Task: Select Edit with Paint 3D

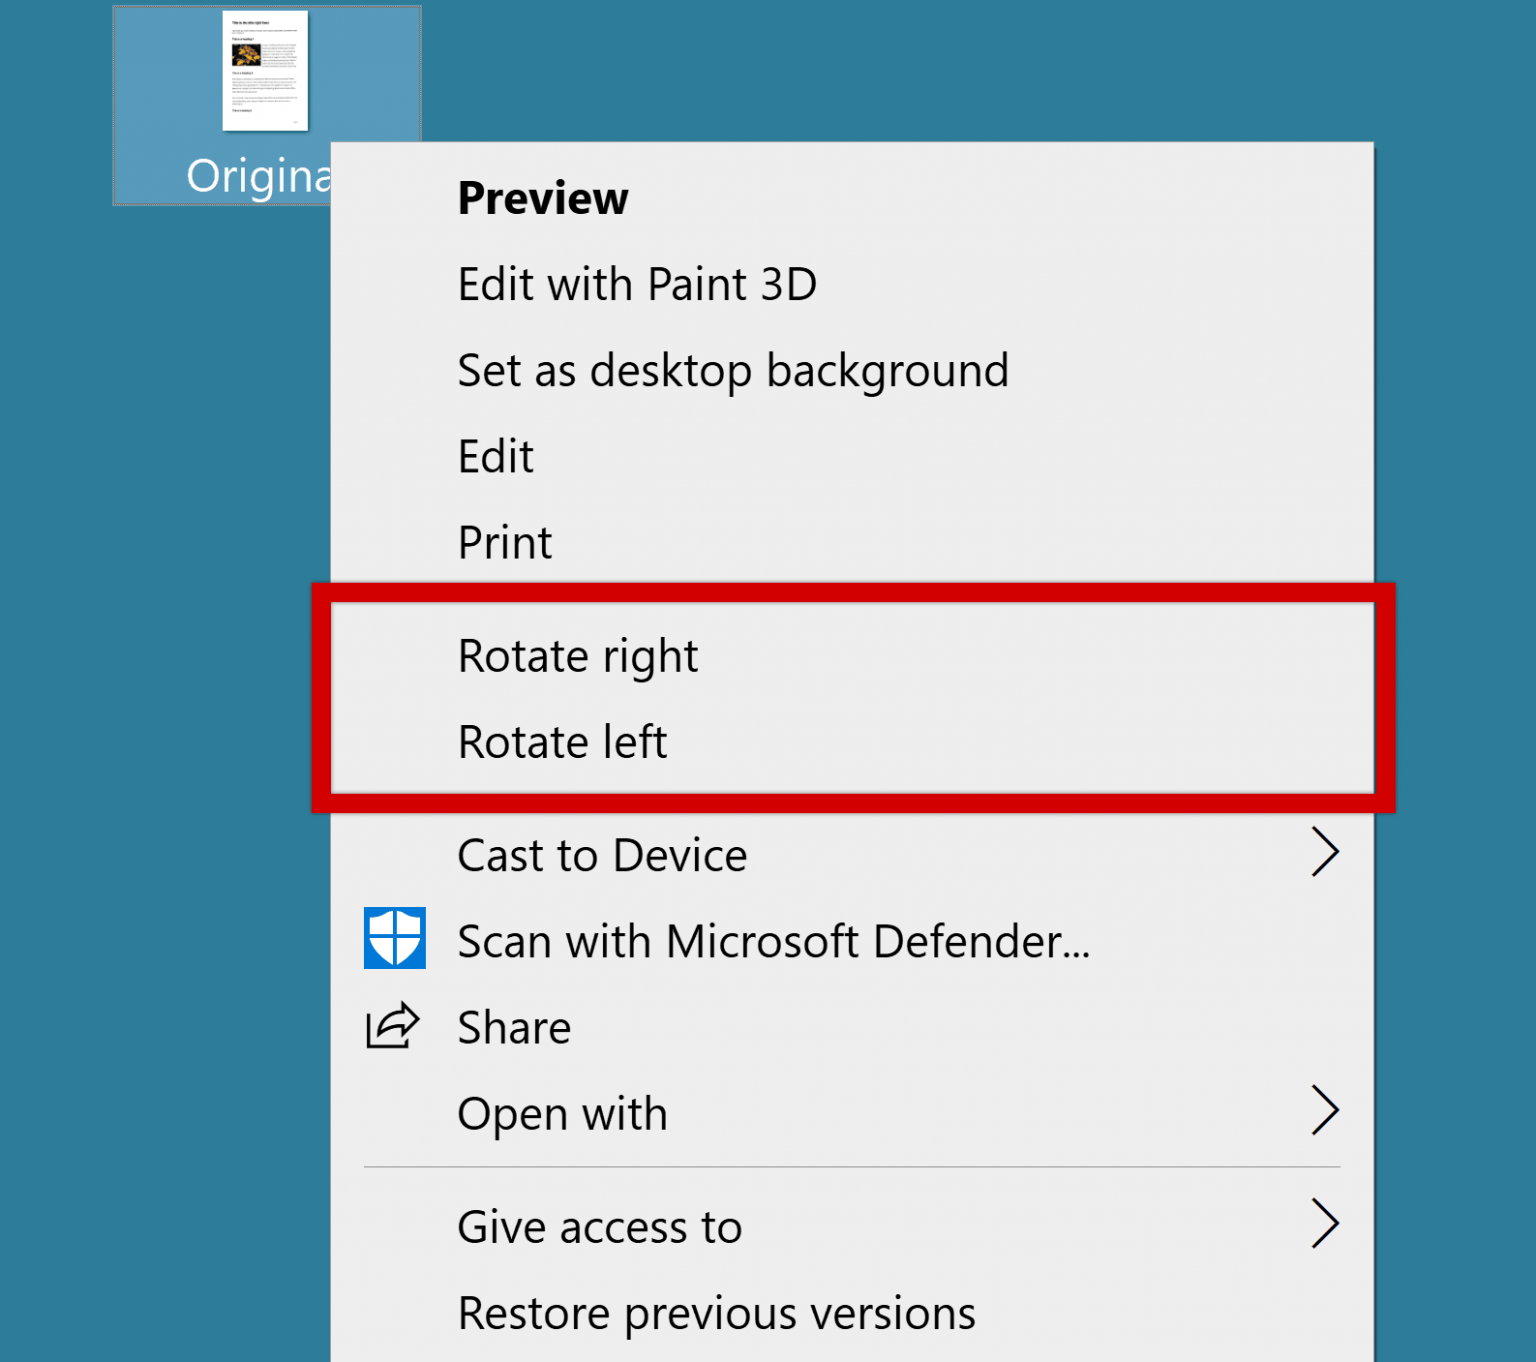Action: point(637,283)
